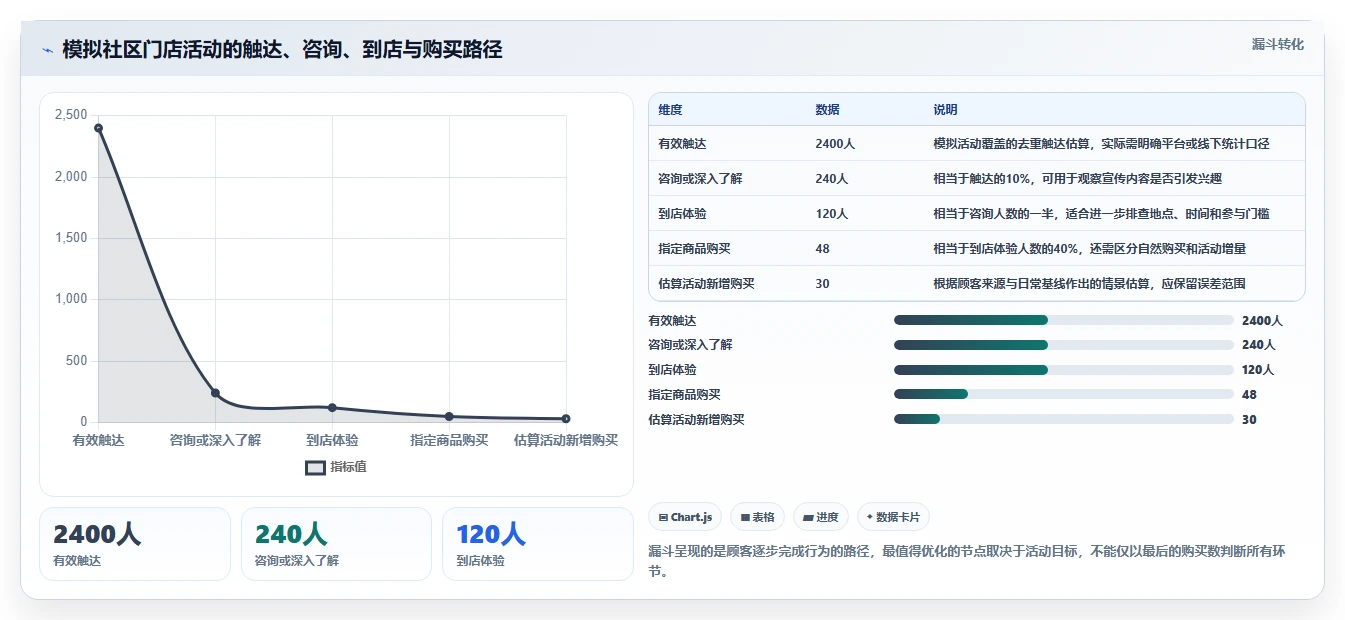Click the 咨询或深入了解 progress bar
Screen dimensions: 1345x620
click(x=1064, y=344)
